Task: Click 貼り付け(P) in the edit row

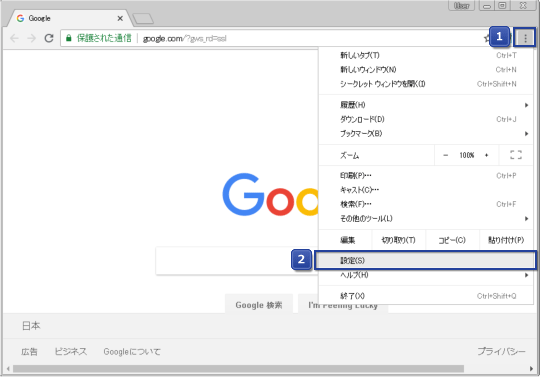Action: click(506, 240)
